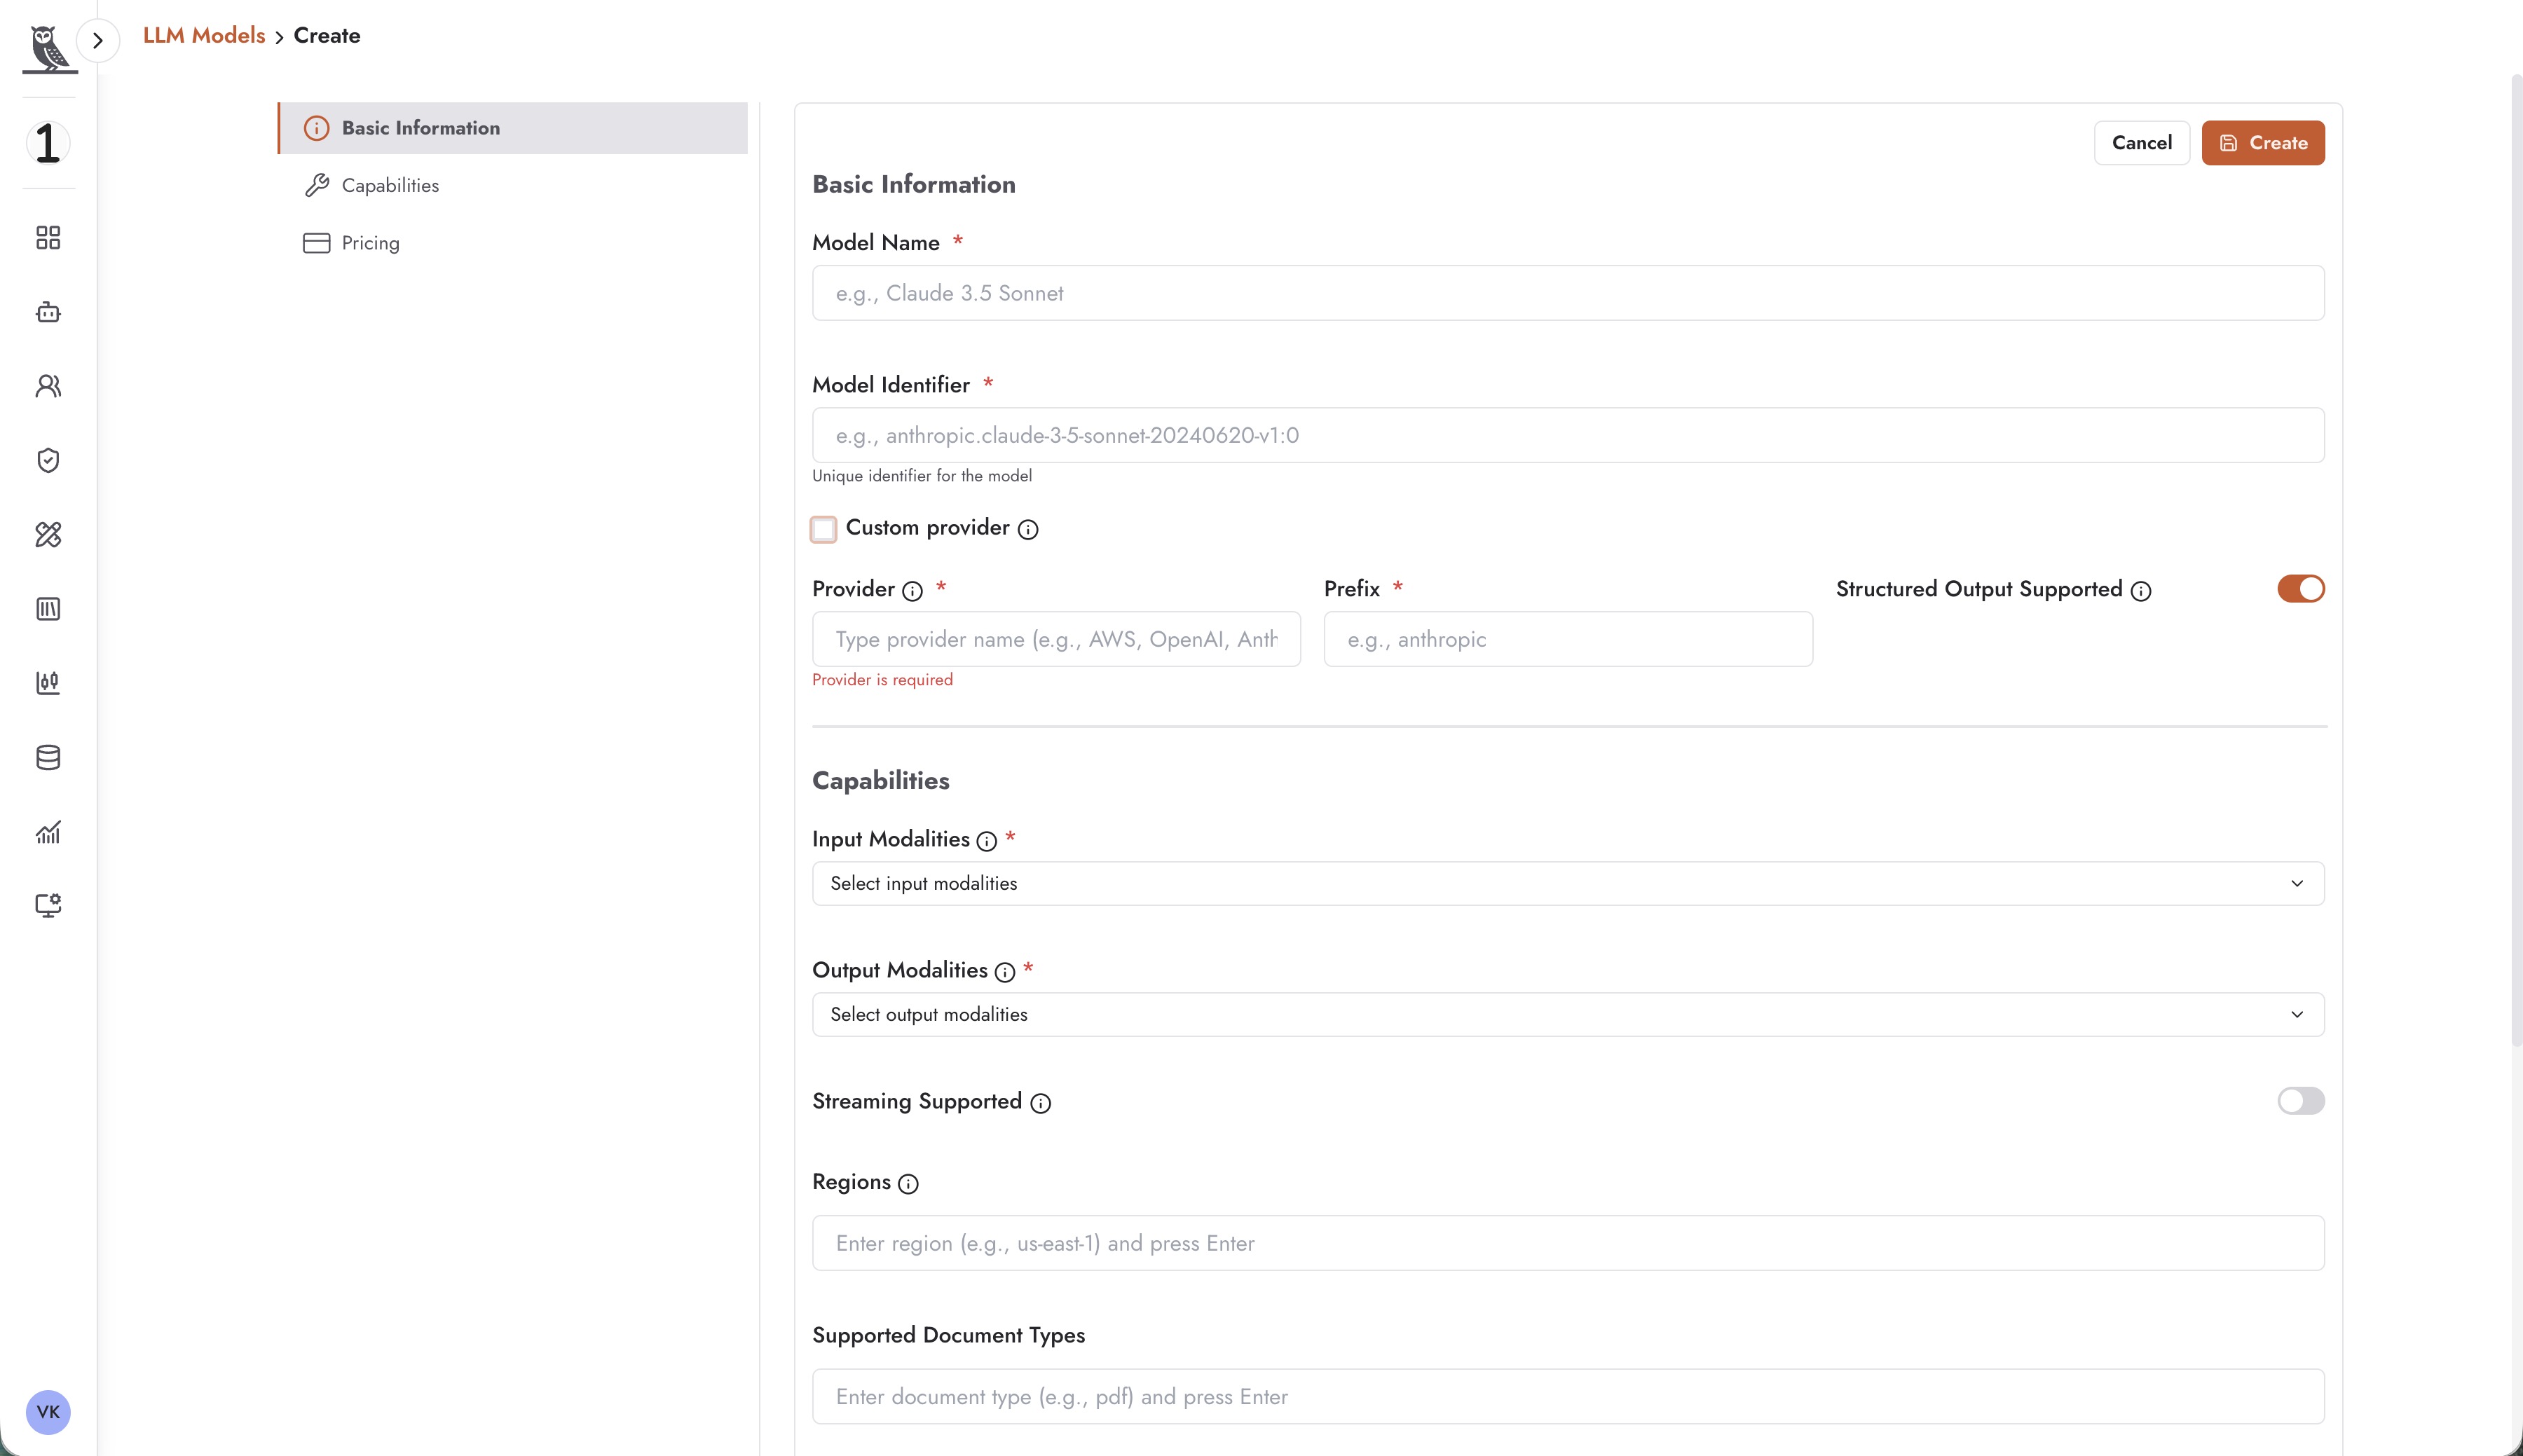Disable the Structured Output Supported toggle
This screenshot has height=1456, width=2523.
(2301, 589)
